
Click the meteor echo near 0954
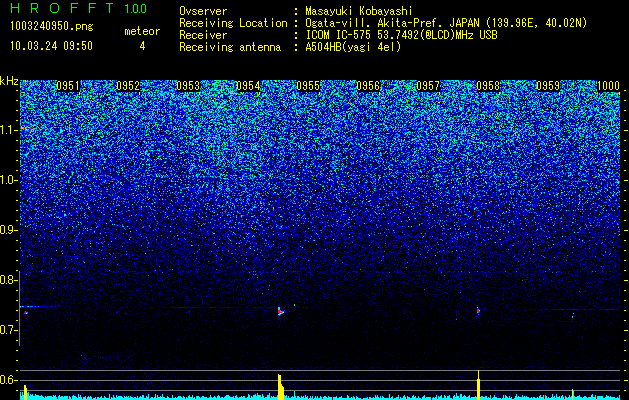pos(280,312)
